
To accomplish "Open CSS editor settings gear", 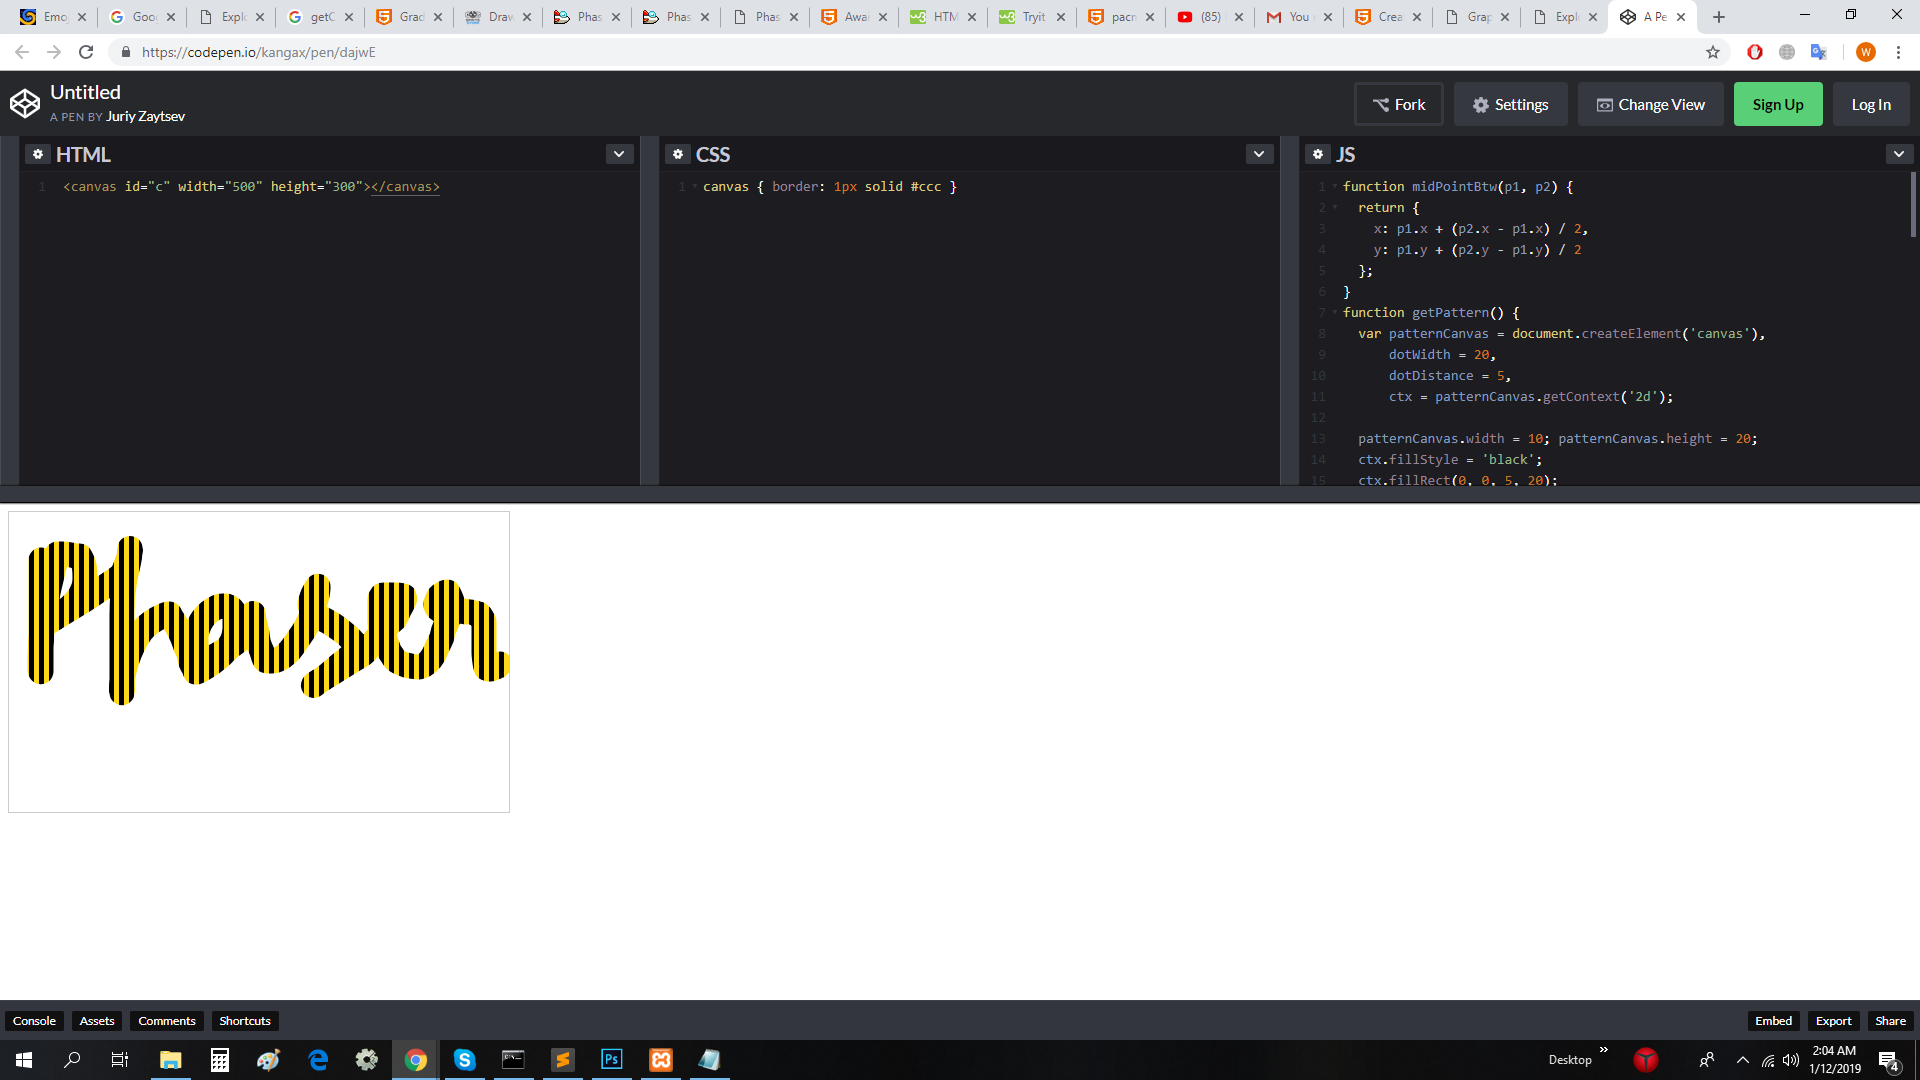I will tap(678, 154).
